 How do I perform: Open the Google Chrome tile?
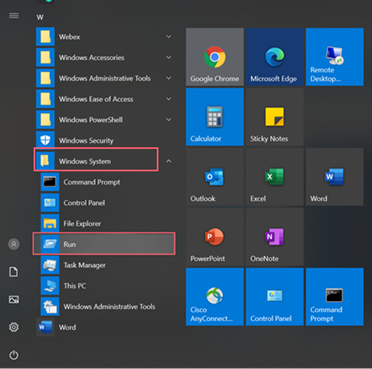coord(215,57)
